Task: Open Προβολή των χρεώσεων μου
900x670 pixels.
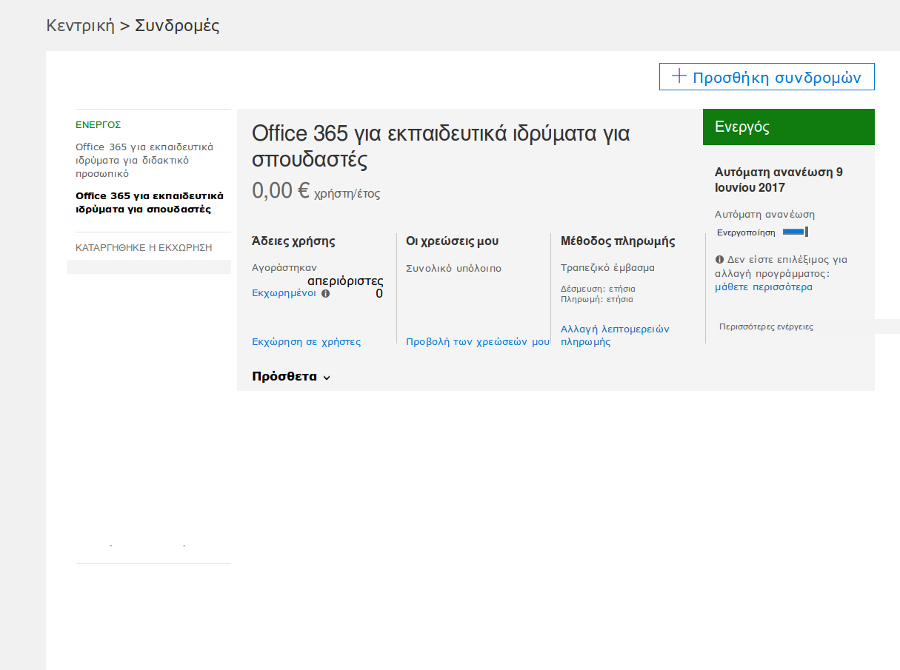Action: coord(477,342)
